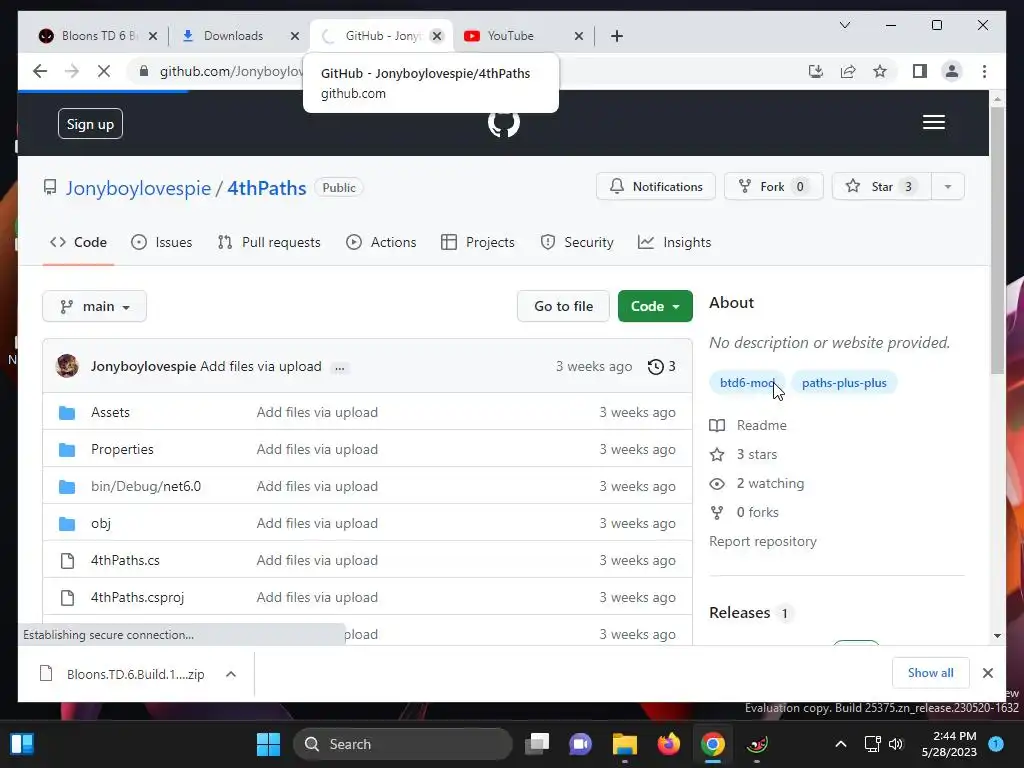1024x768 pixels.
Task: Click the share page icon in address bar
Action: 848,71
